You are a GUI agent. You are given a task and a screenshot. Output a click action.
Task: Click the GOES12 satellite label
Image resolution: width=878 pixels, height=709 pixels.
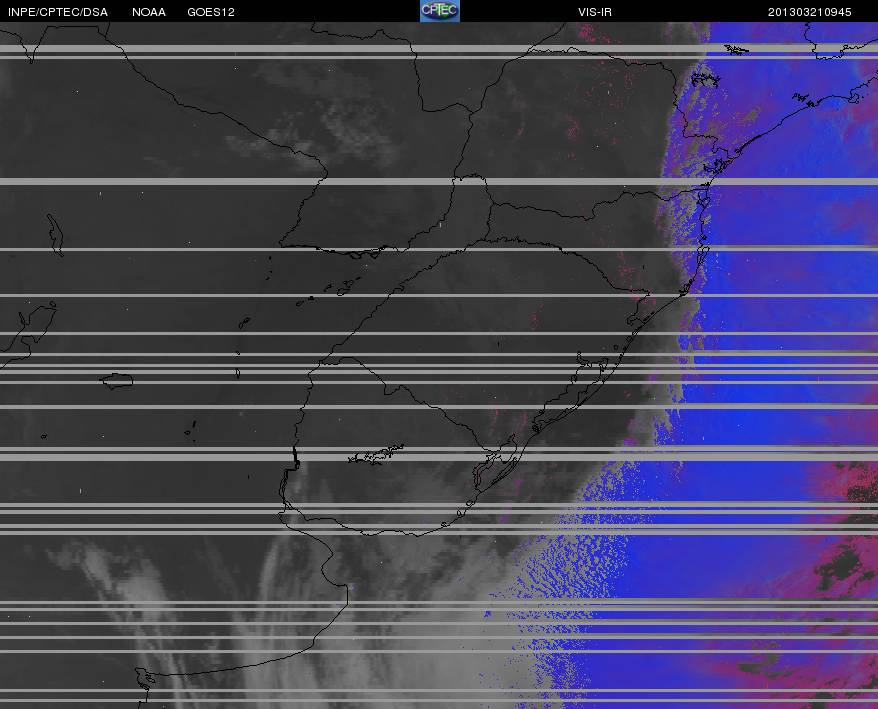pyautogui.click(x=211, y=12)
